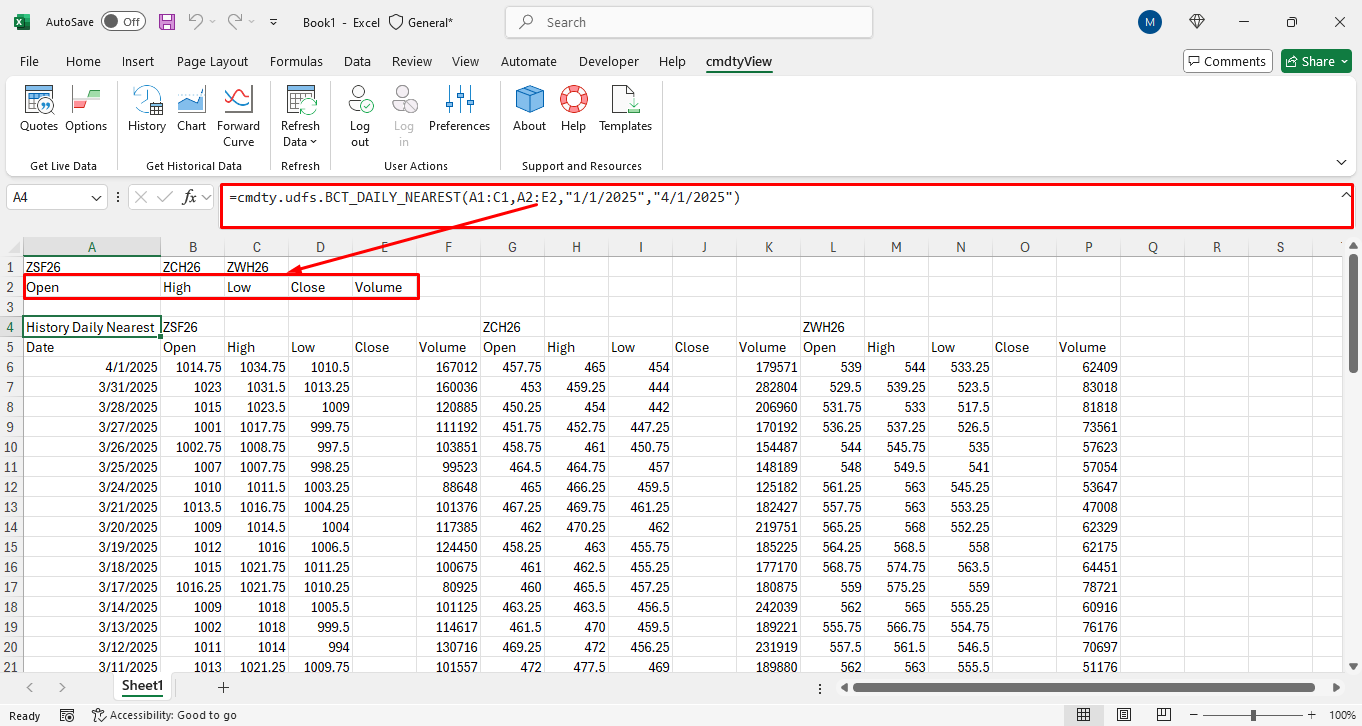Click the Name Box showing A4

pos(48,198)
